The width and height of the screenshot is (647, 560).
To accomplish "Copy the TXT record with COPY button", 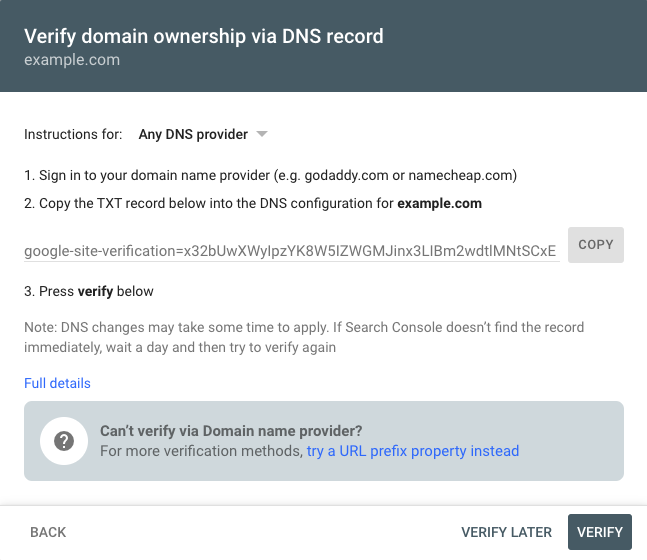I will tap(595, 245).
